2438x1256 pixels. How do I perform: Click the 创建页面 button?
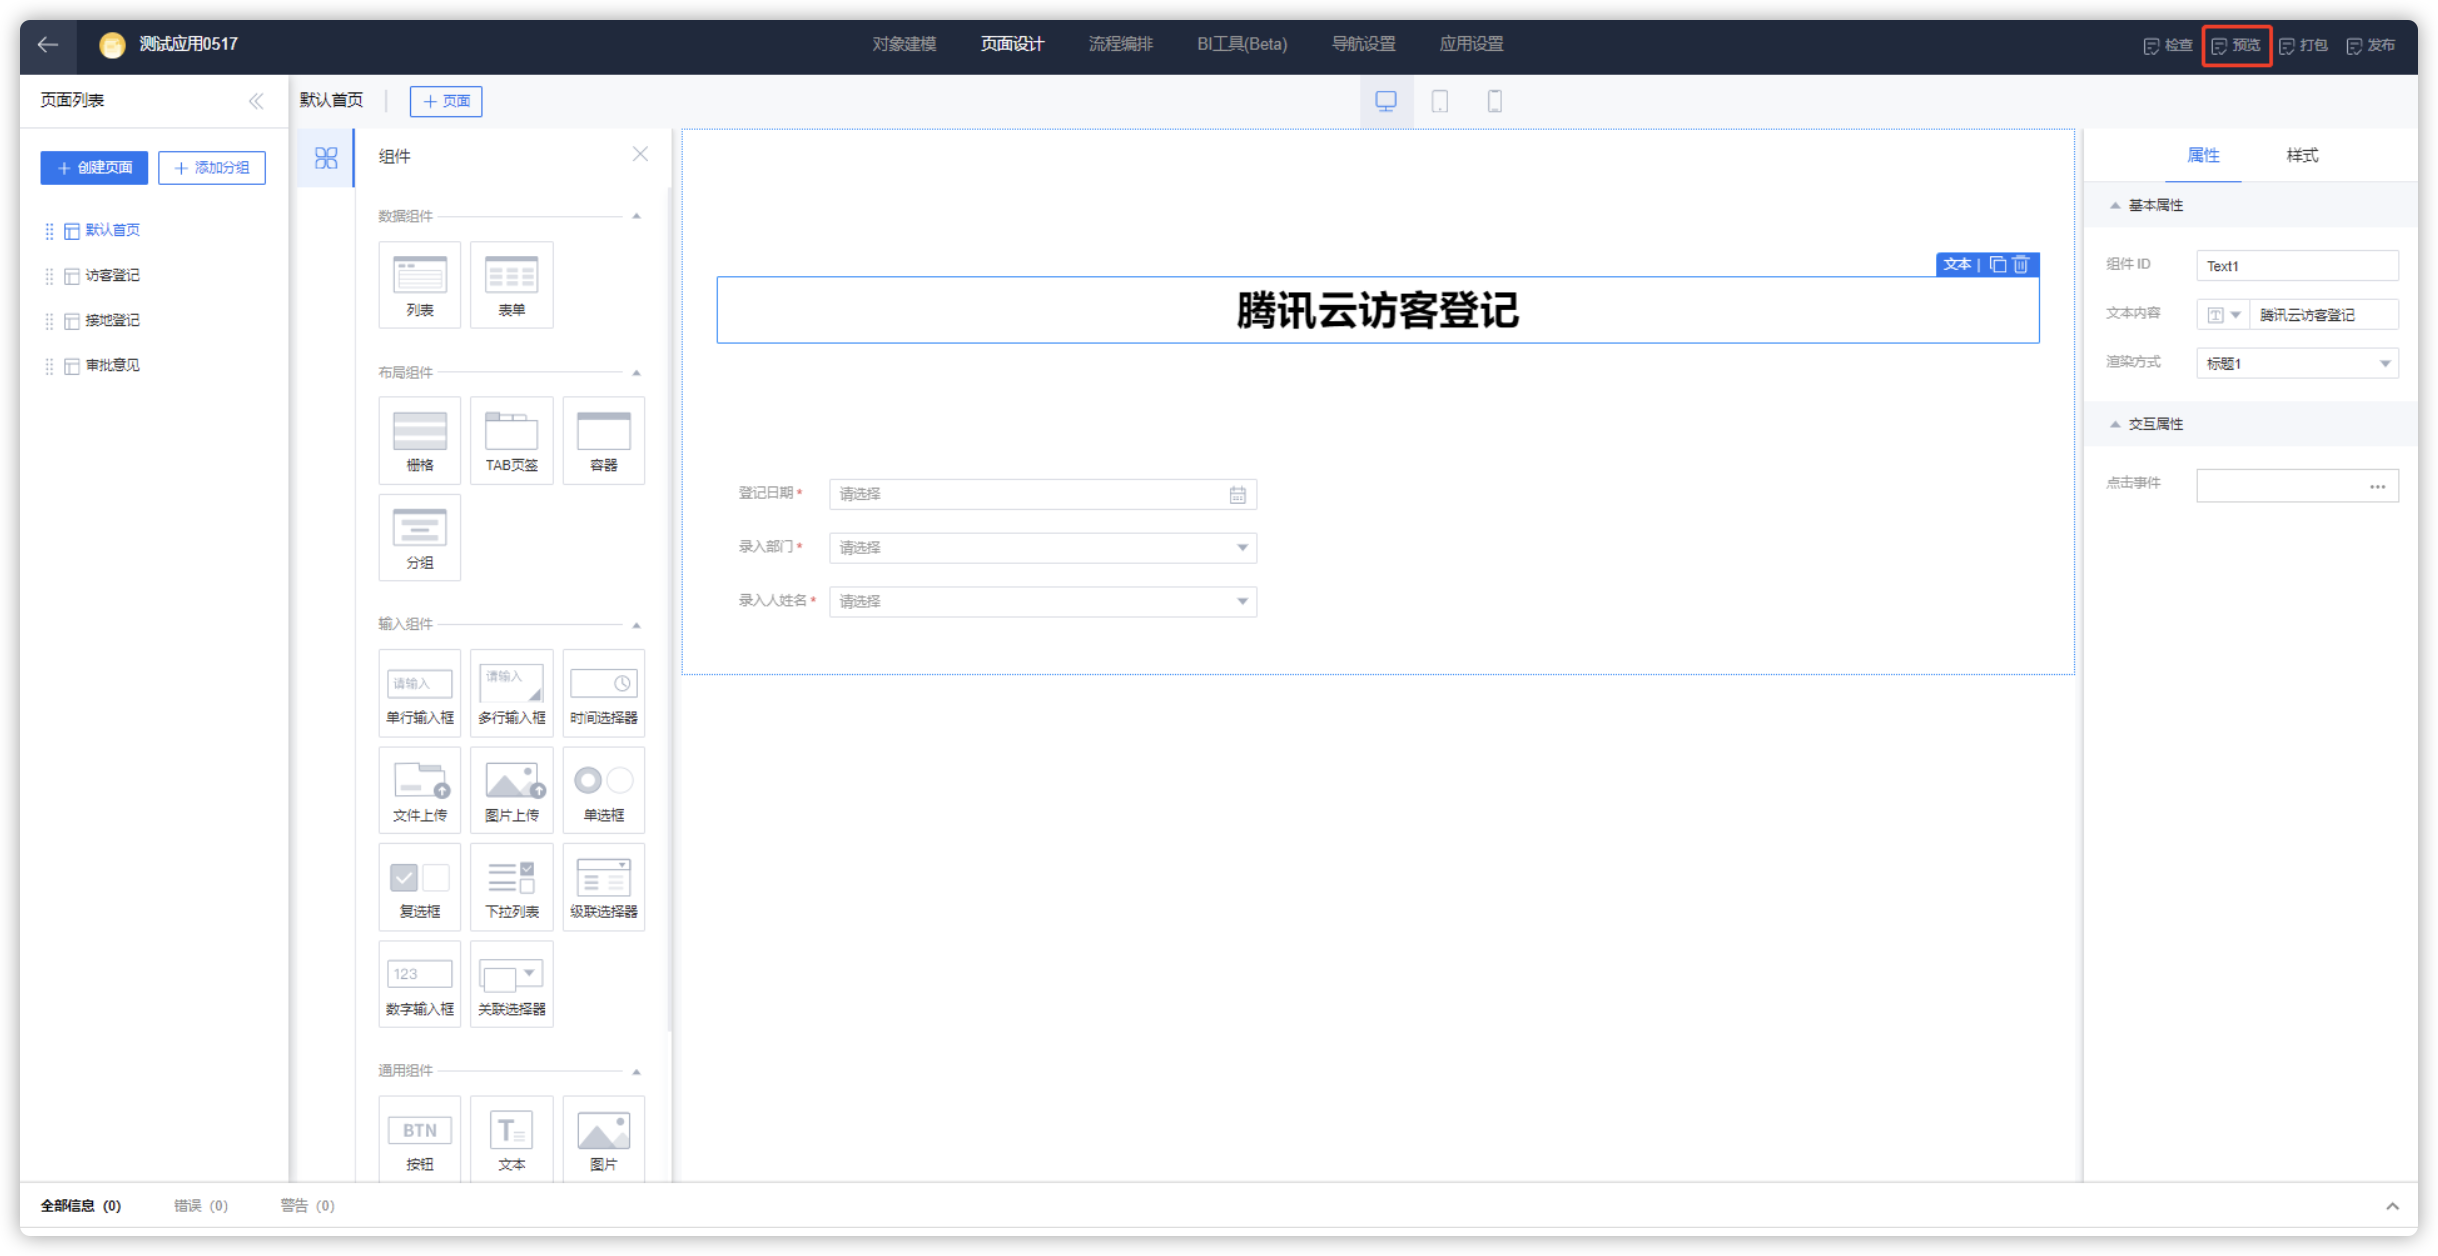point(94,168)
